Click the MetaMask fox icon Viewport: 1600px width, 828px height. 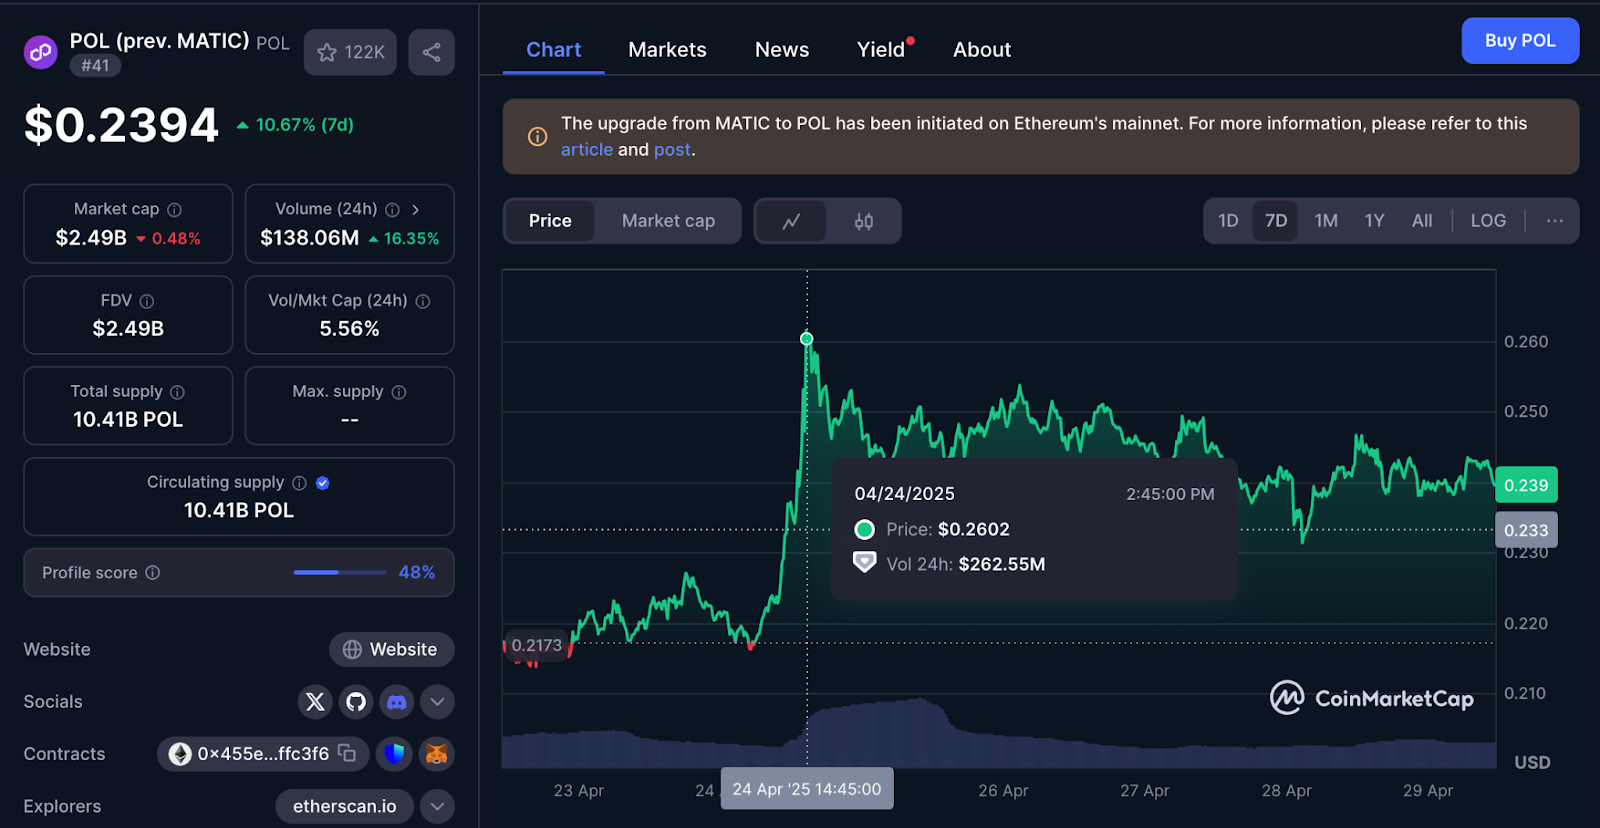(x=437, y=754)
